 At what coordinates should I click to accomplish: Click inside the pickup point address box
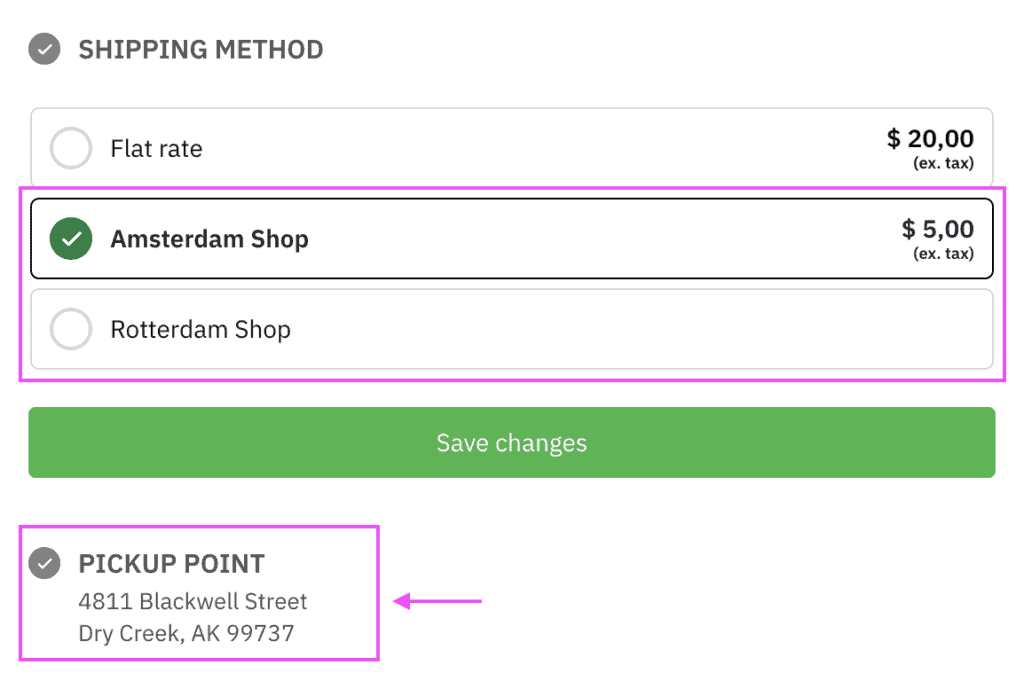pos(200,595)
